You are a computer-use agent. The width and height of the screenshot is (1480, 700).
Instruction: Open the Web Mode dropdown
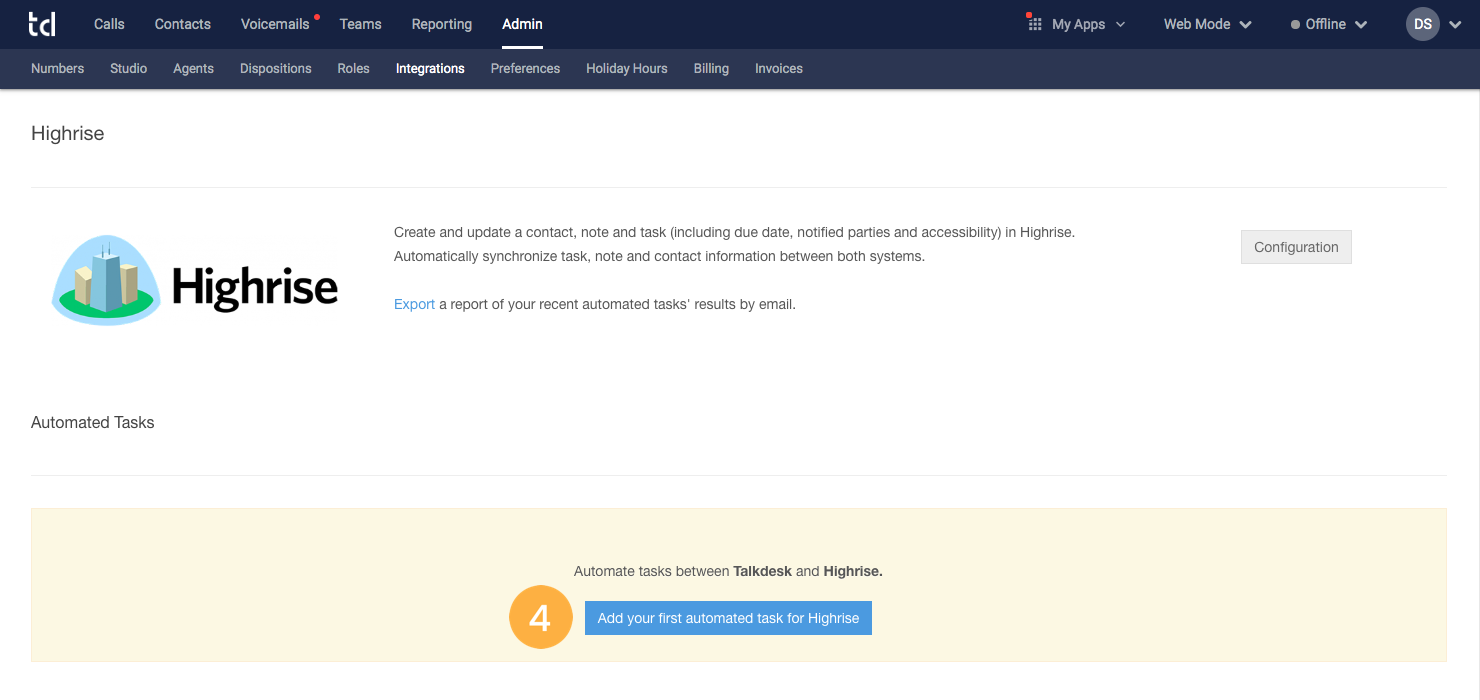pos(1207,24)
